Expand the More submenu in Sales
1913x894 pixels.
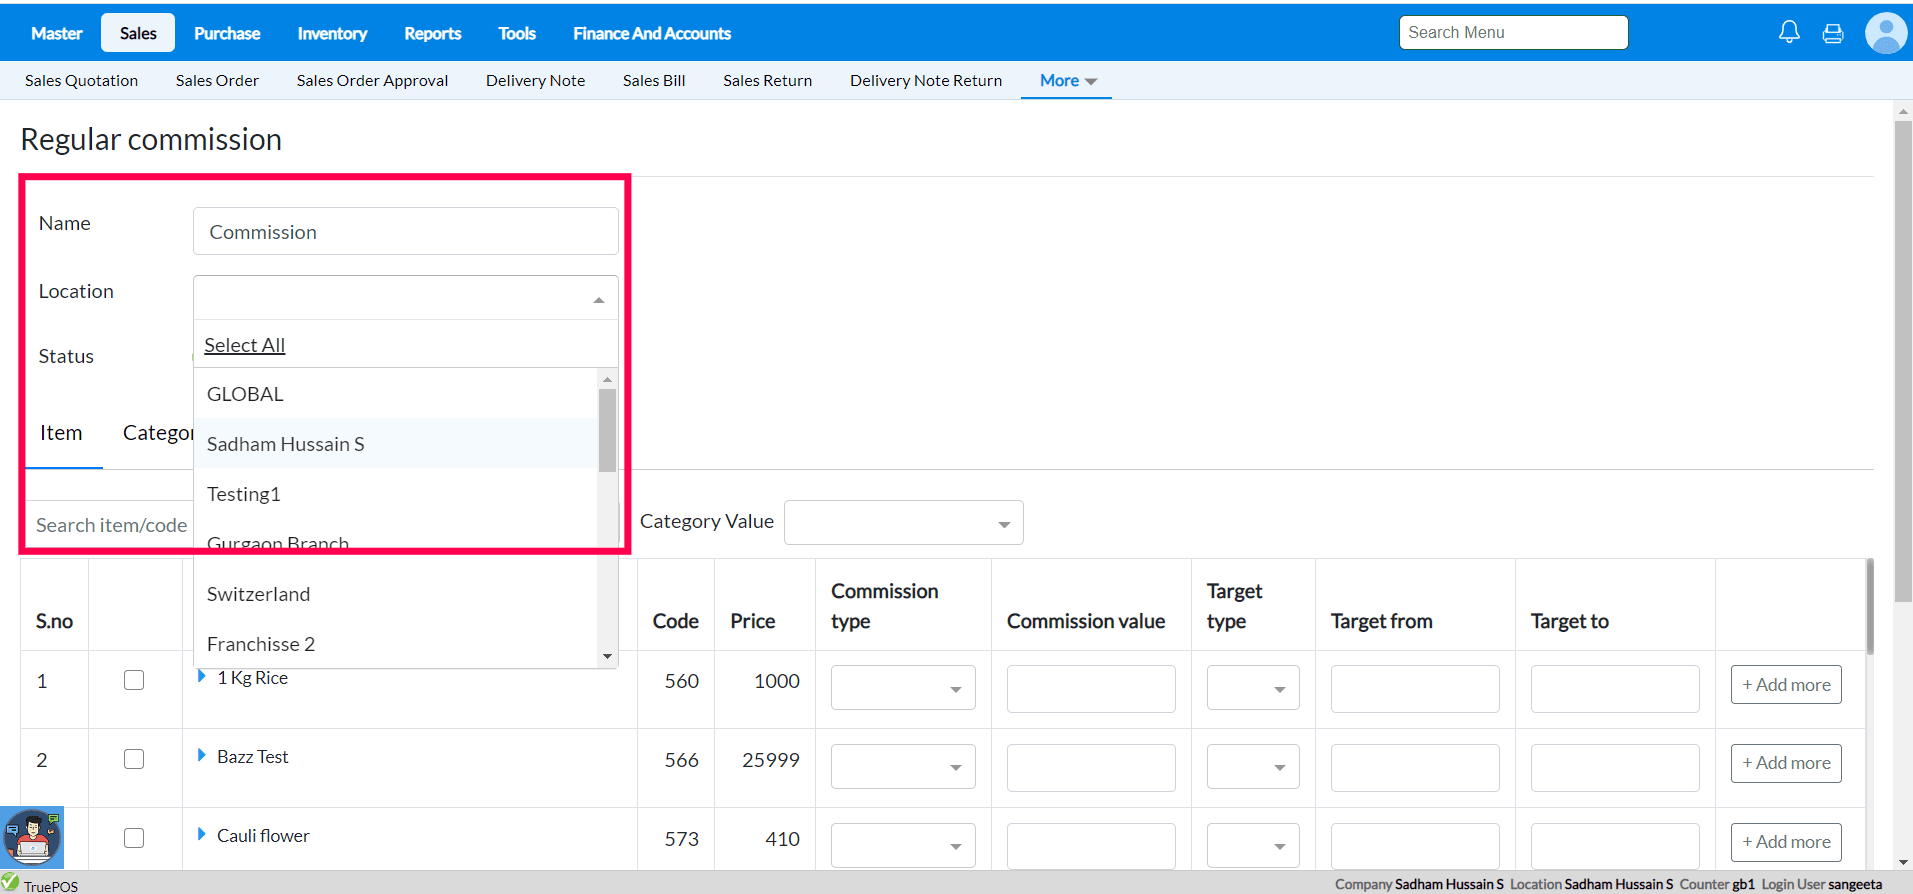coord(1067,81)
